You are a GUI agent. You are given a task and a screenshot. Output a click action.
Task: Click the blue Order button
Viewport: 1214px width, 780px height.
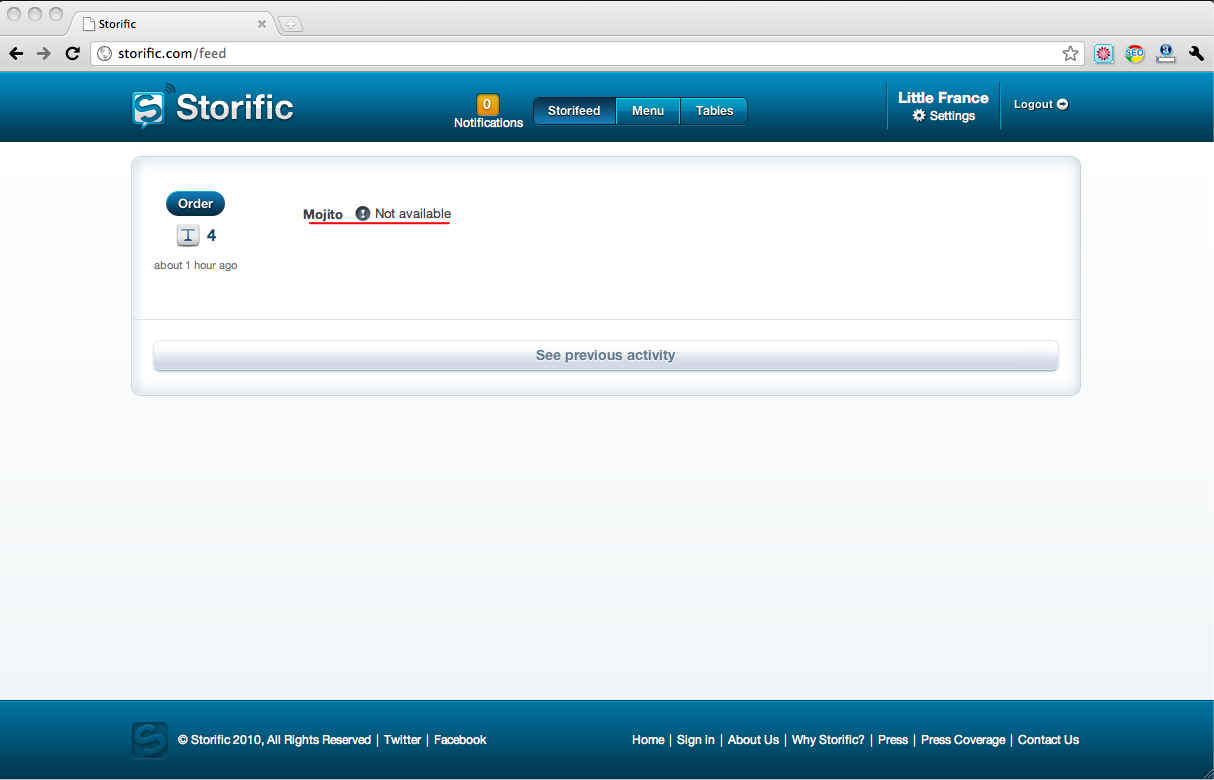click(x=195, y=204)
